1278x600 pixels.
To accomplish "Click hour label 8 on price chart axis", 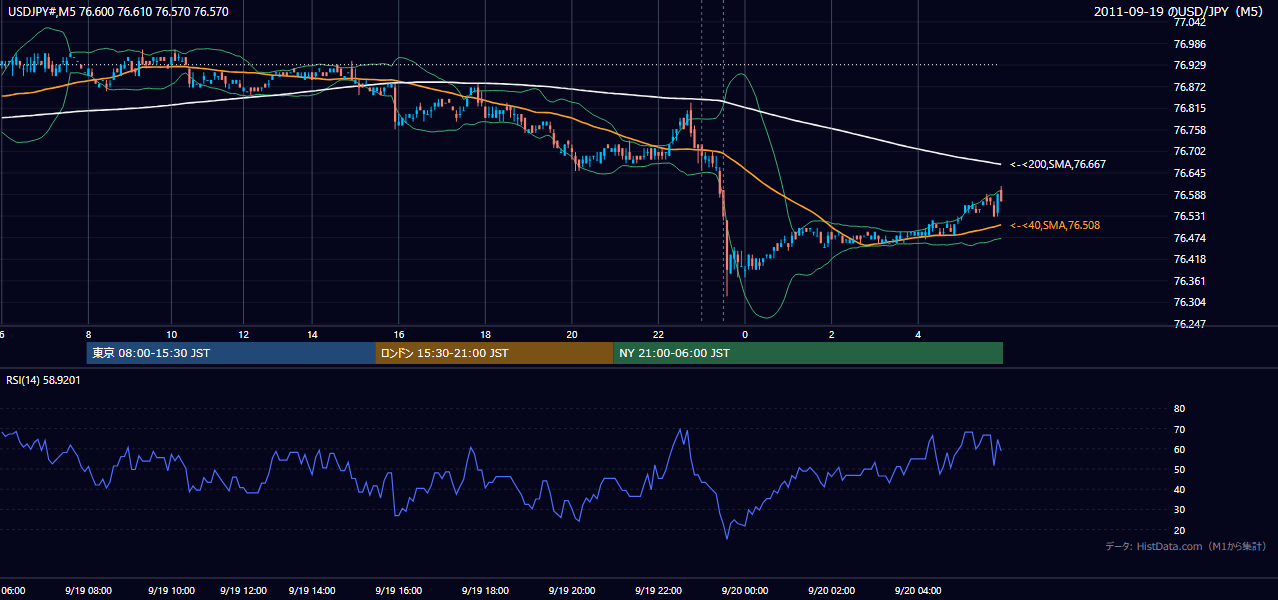I will (x=89, y=334).
